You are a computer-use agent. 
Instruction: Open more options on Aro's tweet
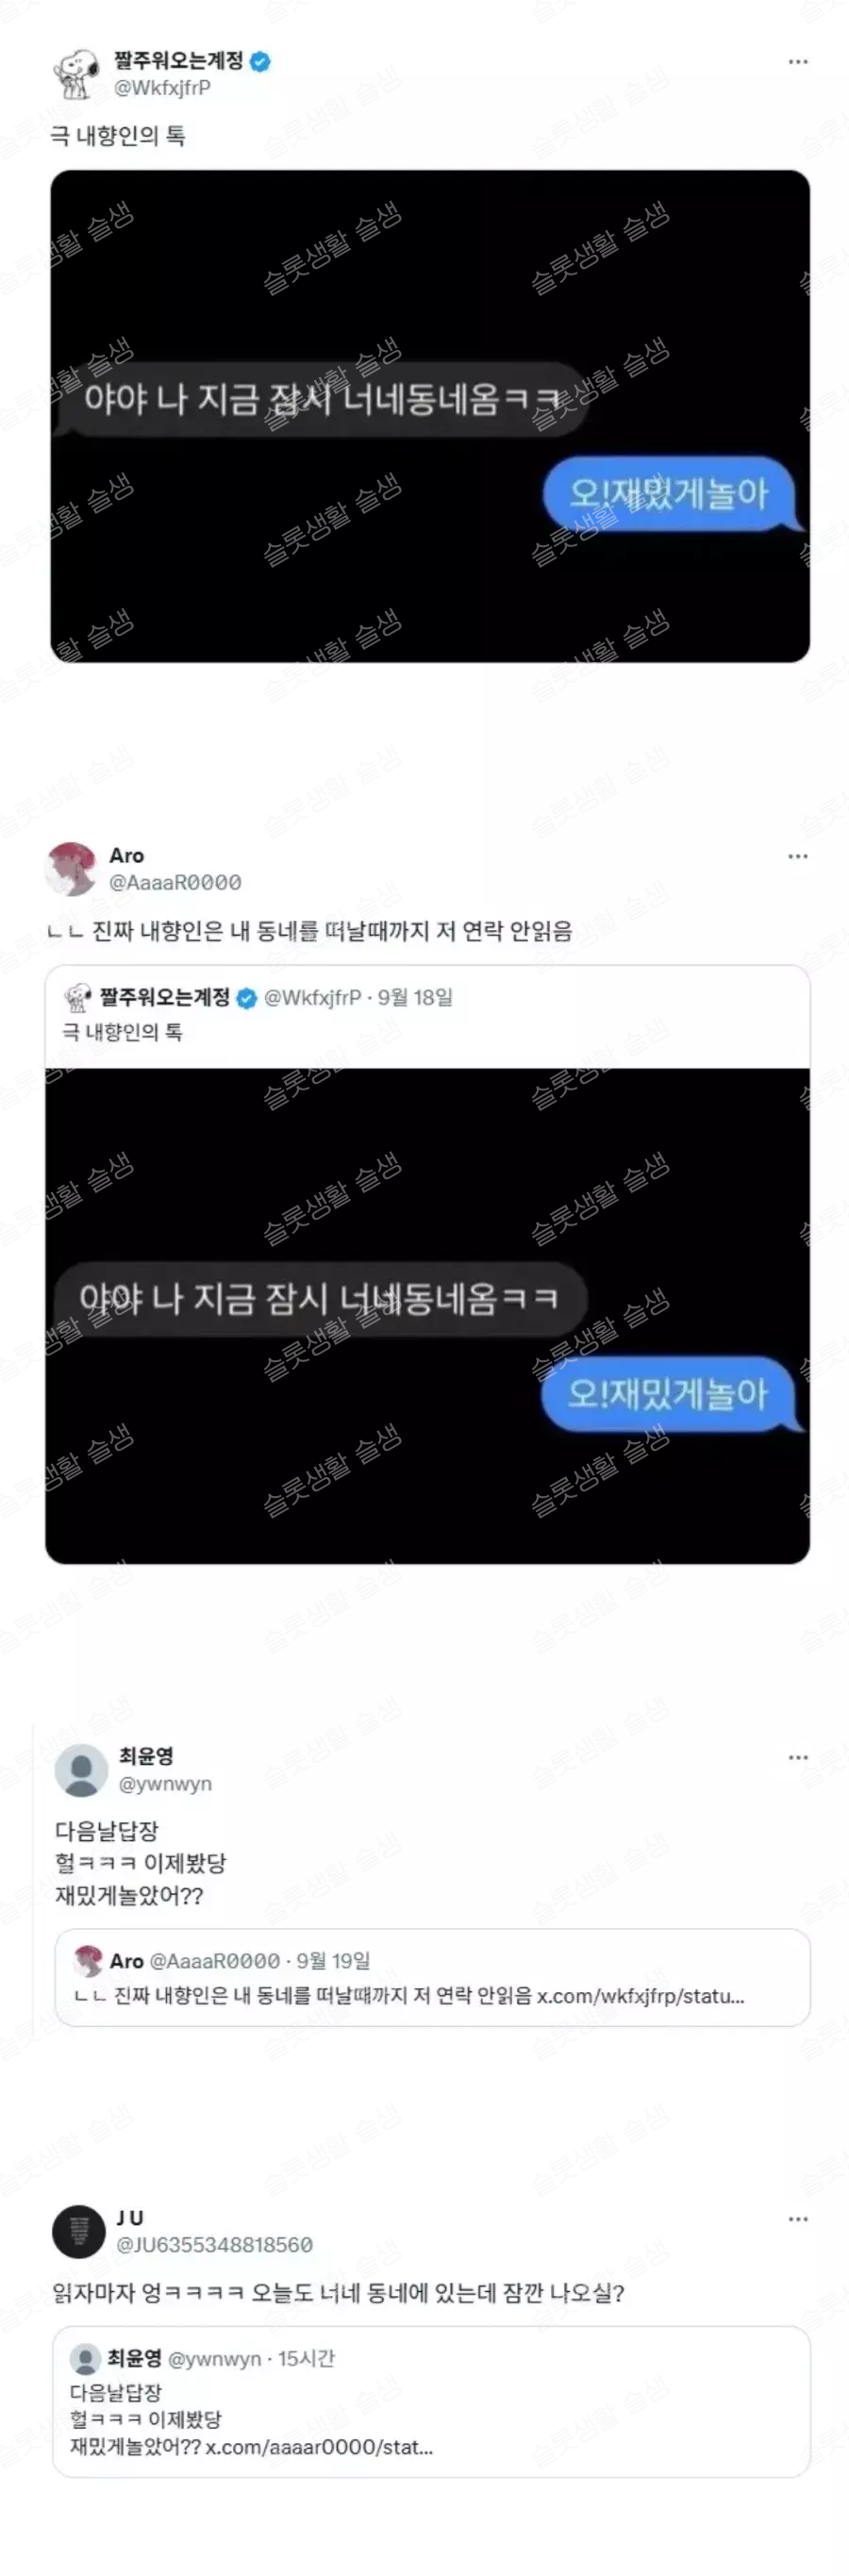[x=797, y=857]
